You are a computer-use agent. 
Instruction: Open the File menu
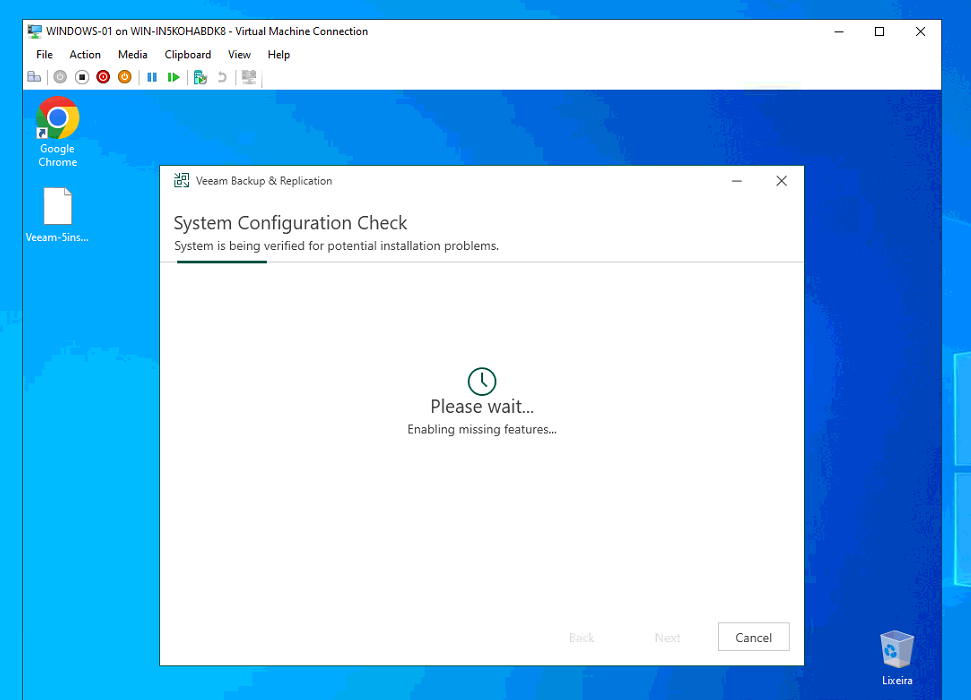(45, 55)
